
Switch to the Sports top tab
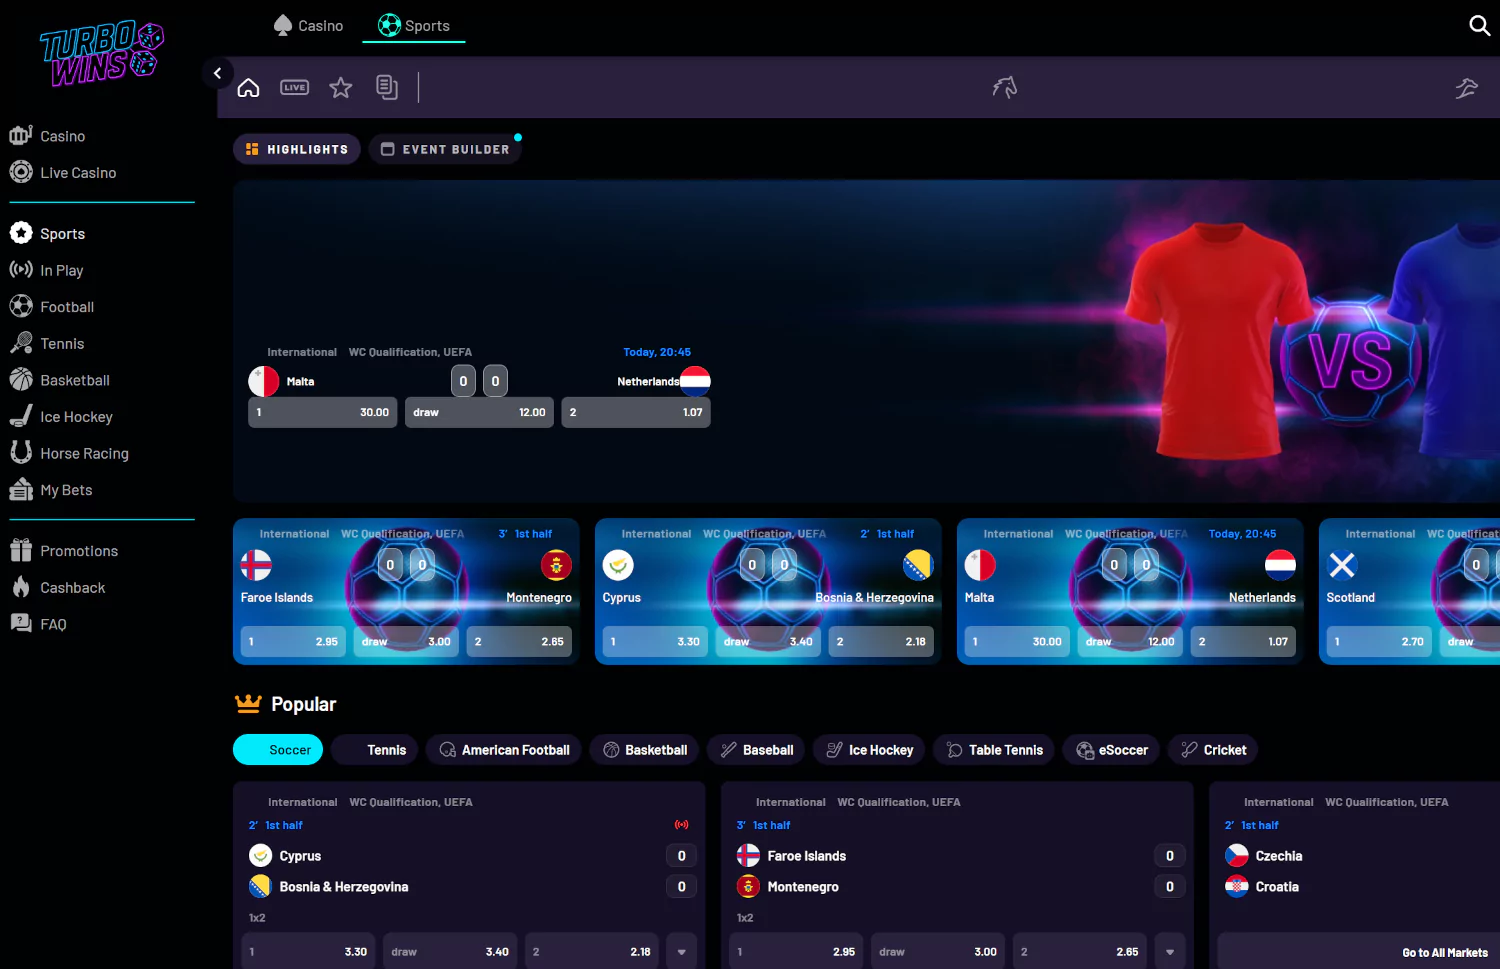414,26
